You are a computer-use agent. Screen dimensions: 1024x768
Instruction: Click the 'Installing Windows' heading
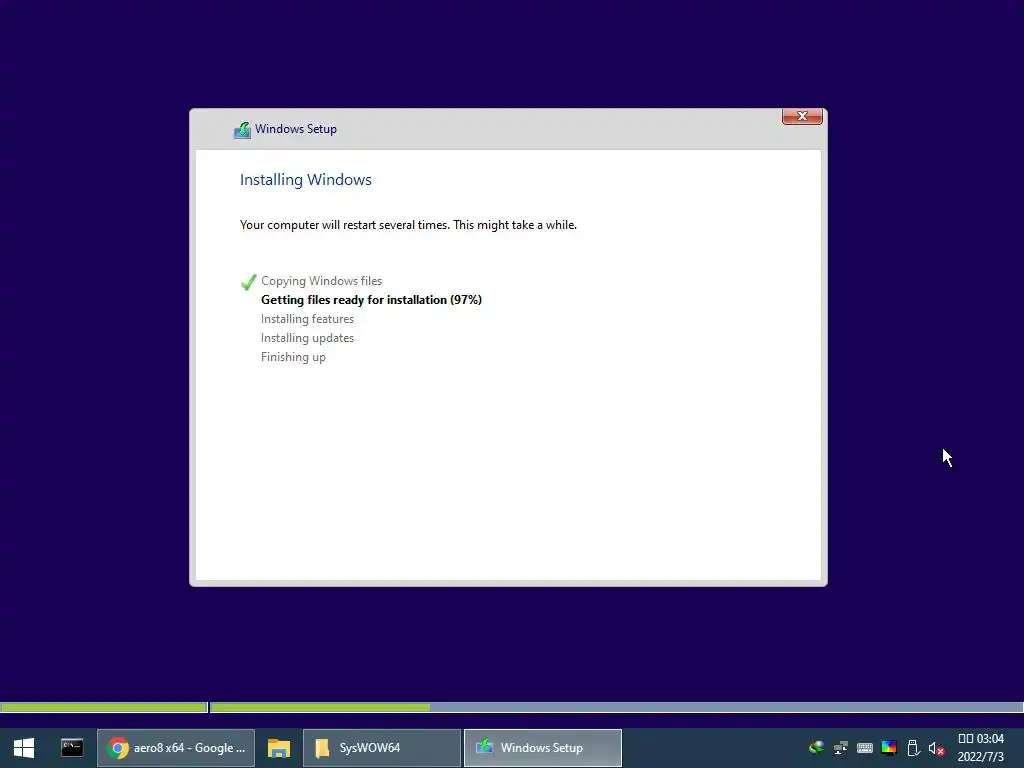tap(306, 180)
